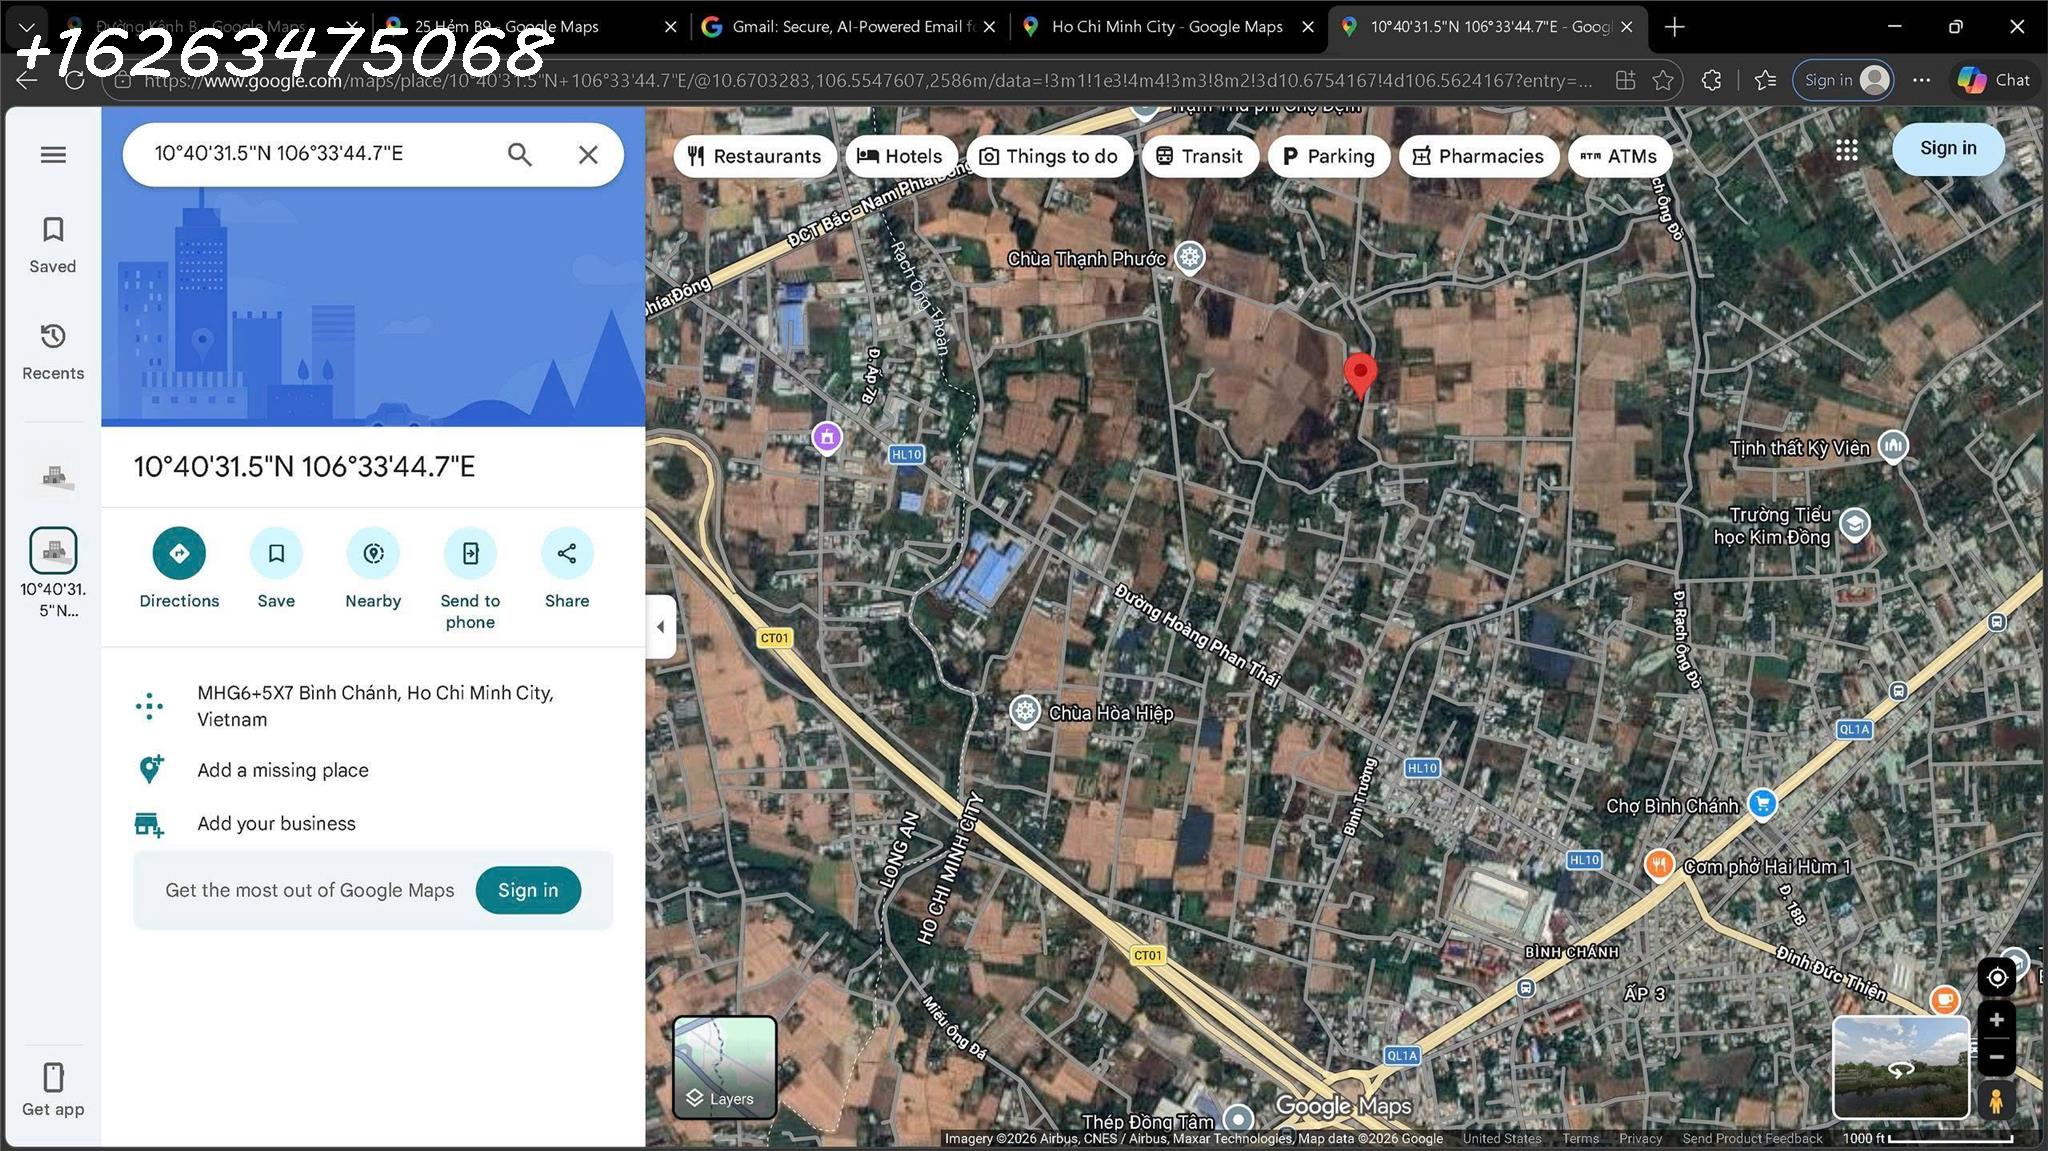This screenshot has width=2048, height=1151.
Task: Toggle the Layers map view
Action: coord(724,1066)
